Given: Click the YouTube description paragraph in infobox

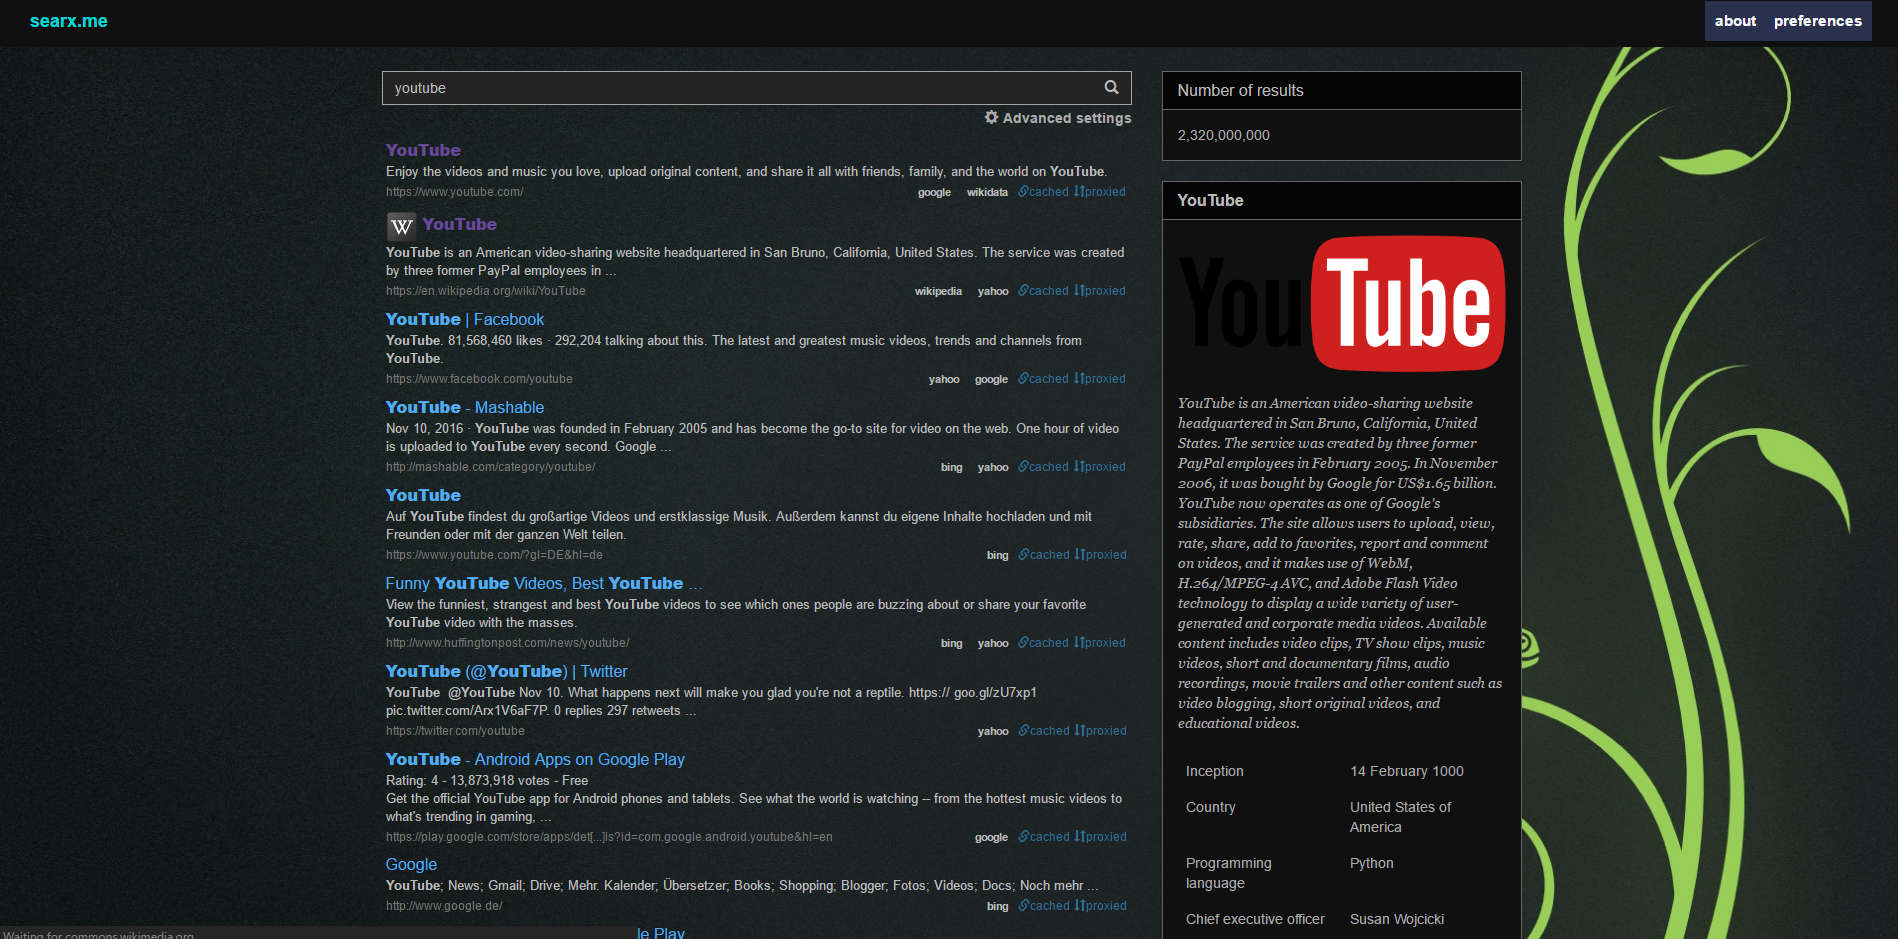Looking at the screenshot, I should tap(1340, 563).
